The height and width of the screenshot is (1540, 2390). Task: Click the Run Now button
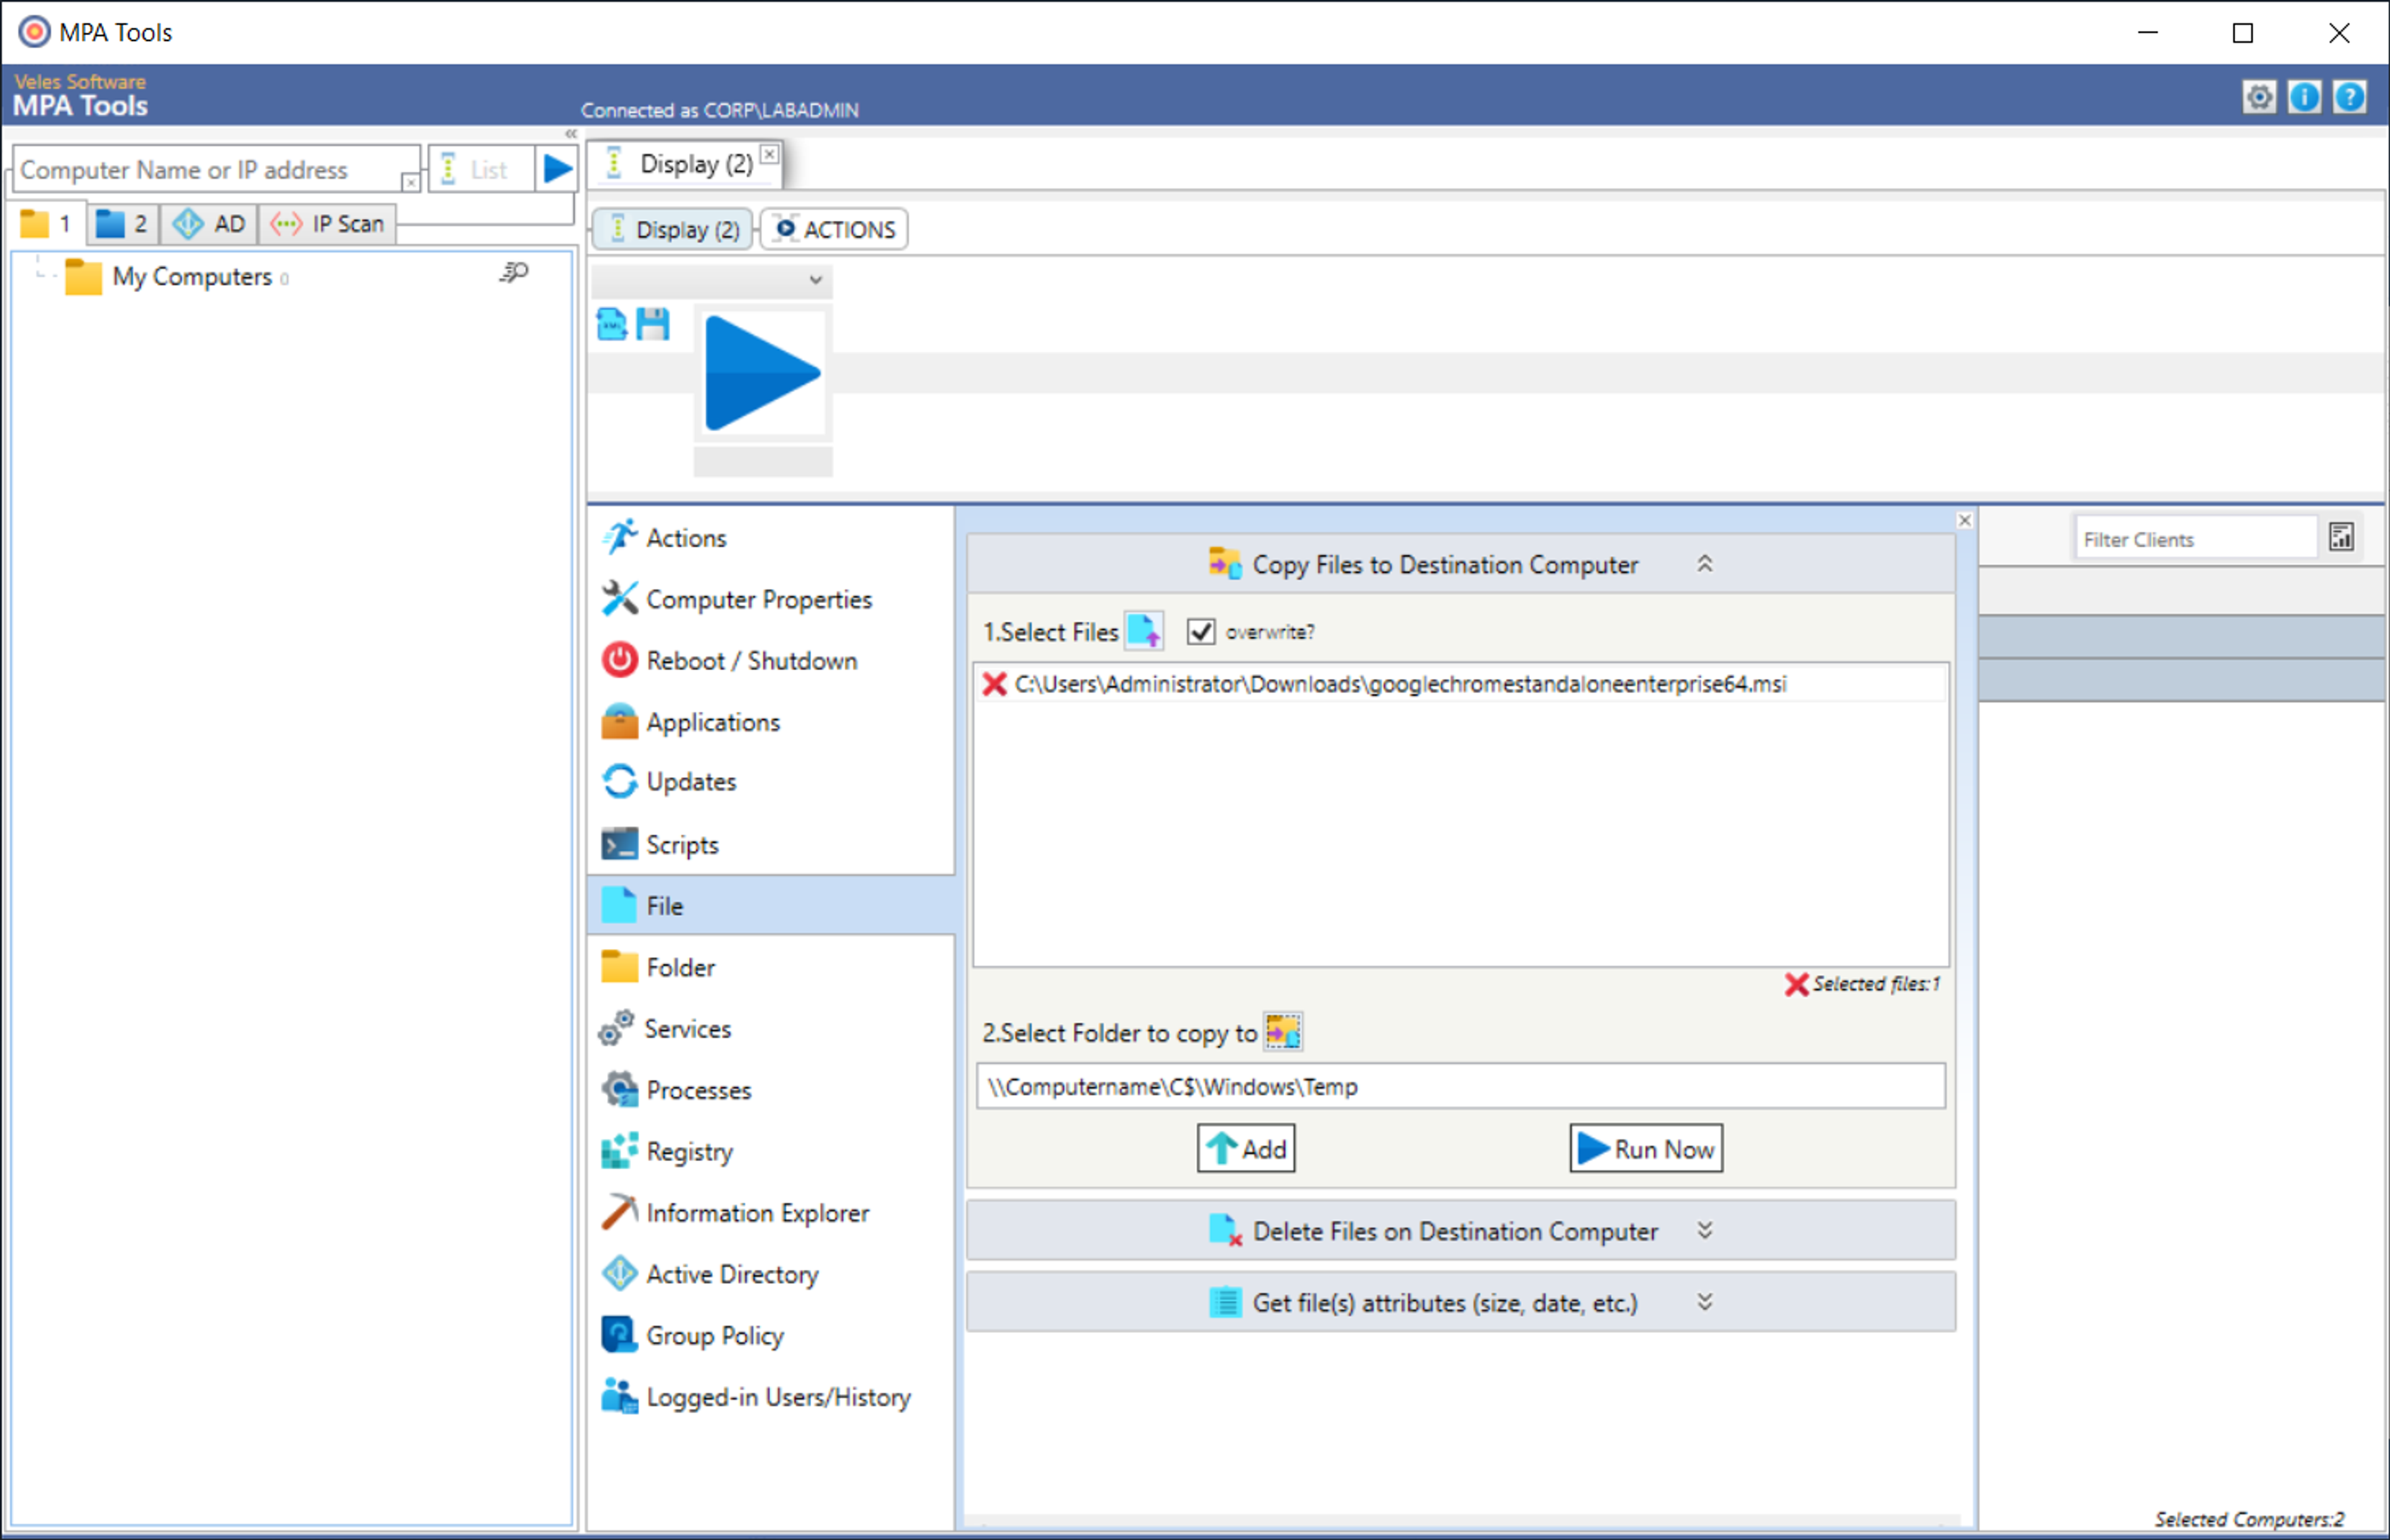click(x=1646, y=1148)
